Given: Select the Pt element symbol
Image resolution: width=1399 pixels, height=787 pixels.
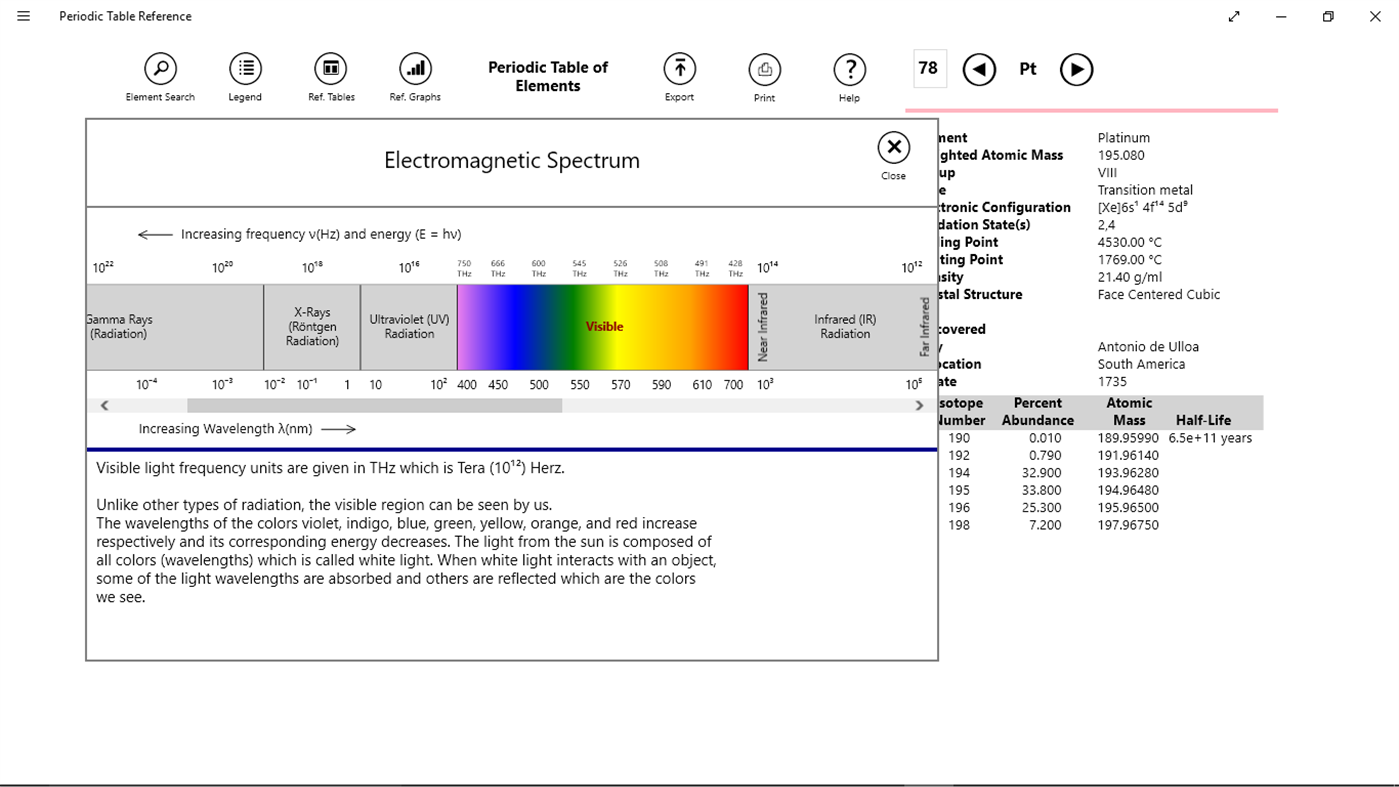Looking at the screenshot, I should pyautogui.click(x=1027, y=69).
